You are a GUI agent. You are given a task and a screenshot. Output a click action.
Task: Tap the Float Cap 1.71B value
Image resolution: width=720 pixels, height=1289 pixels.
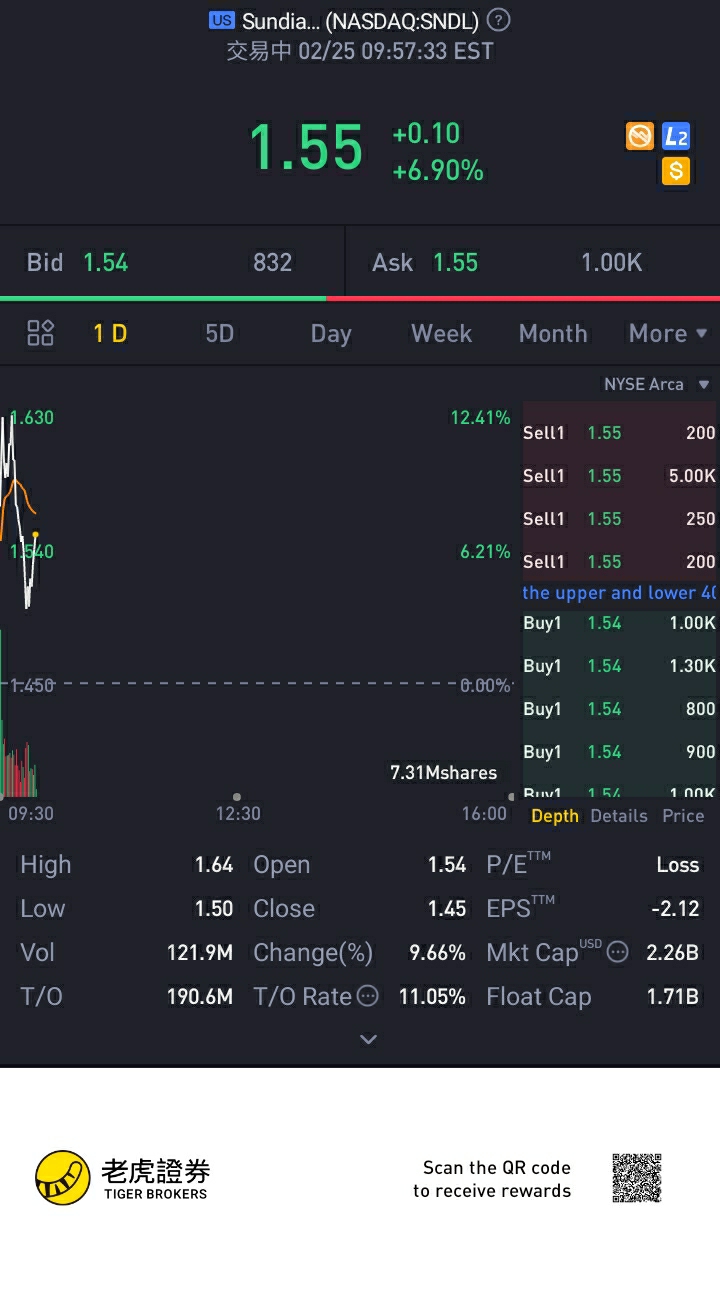pos(673,997)
